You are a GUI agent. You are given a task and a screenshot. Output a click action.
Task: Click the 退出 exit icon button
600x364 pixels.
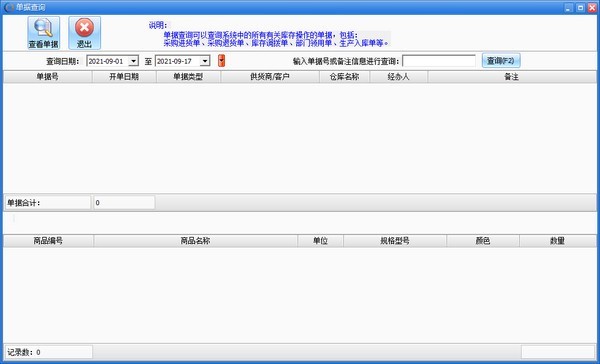pyautogui.click(x=85, y=33)
